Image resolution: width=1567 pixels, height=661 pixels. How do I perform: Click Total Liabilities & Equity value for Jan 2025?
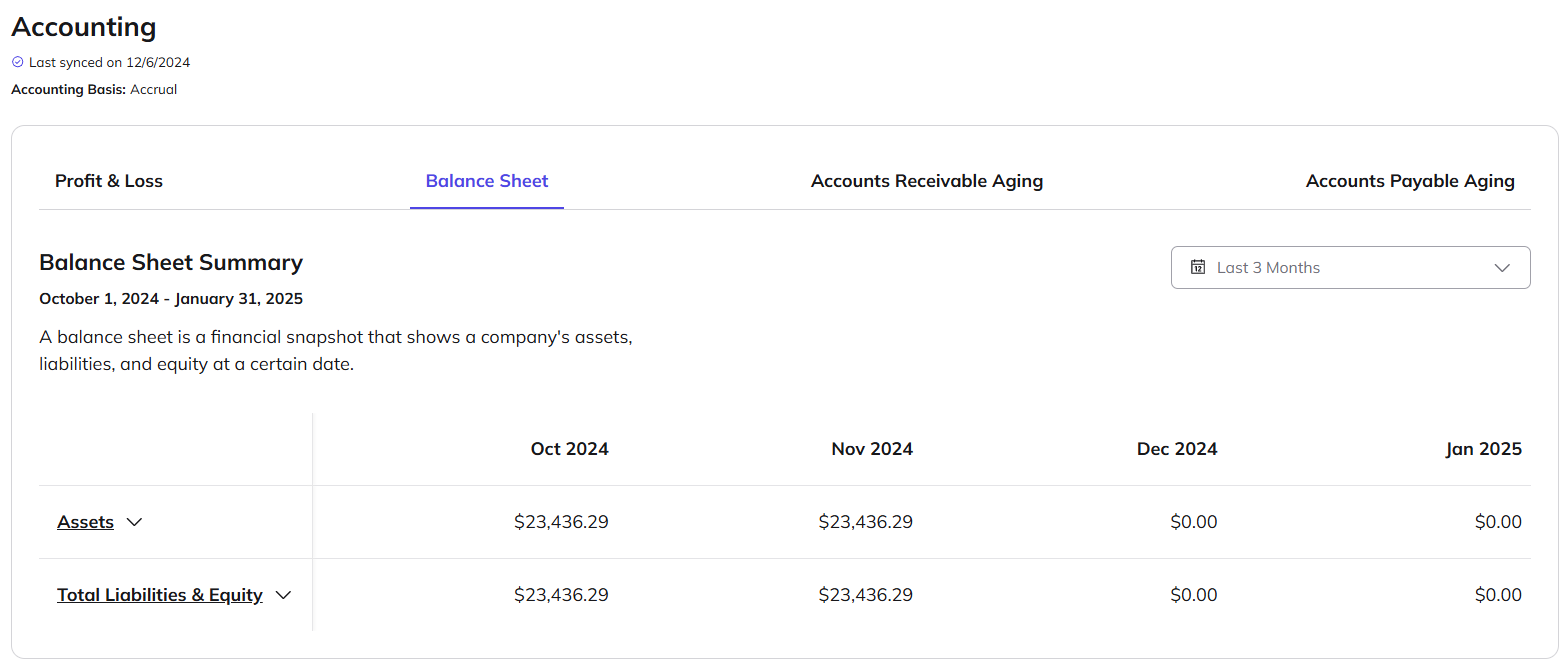(1498, 595)
